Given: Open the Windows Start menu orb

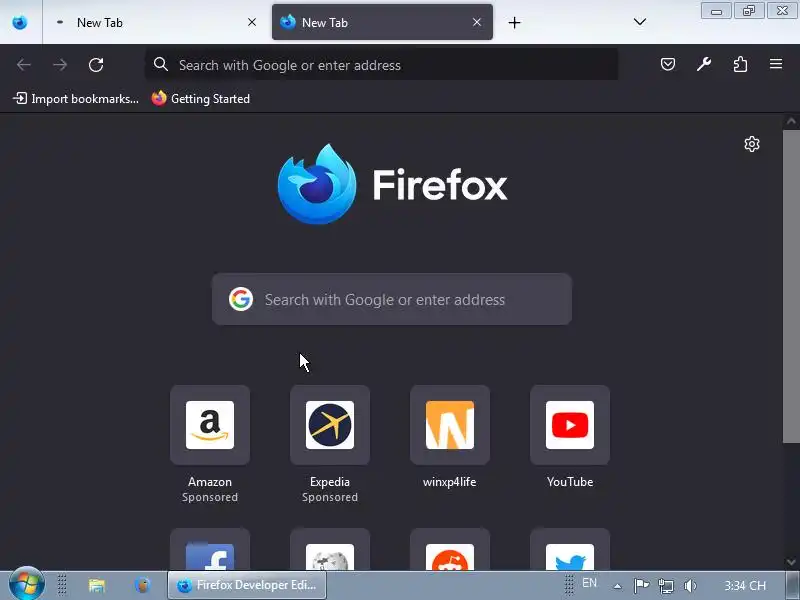Looking at the screenshot, I should coord(27,584).
